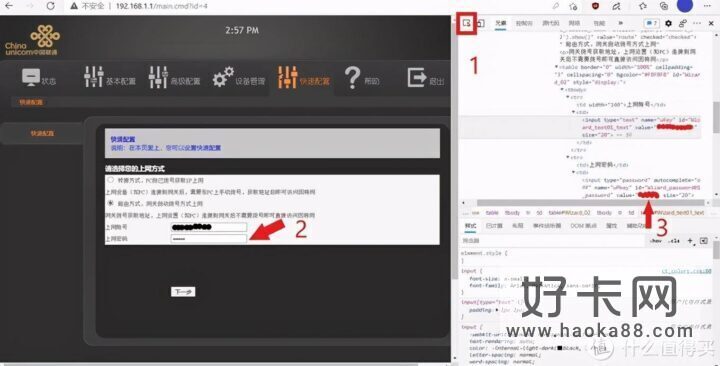This screenshot has width=720, height=366.
Task: Click the red shield extension icon
Action: click(x=595, y=6)
